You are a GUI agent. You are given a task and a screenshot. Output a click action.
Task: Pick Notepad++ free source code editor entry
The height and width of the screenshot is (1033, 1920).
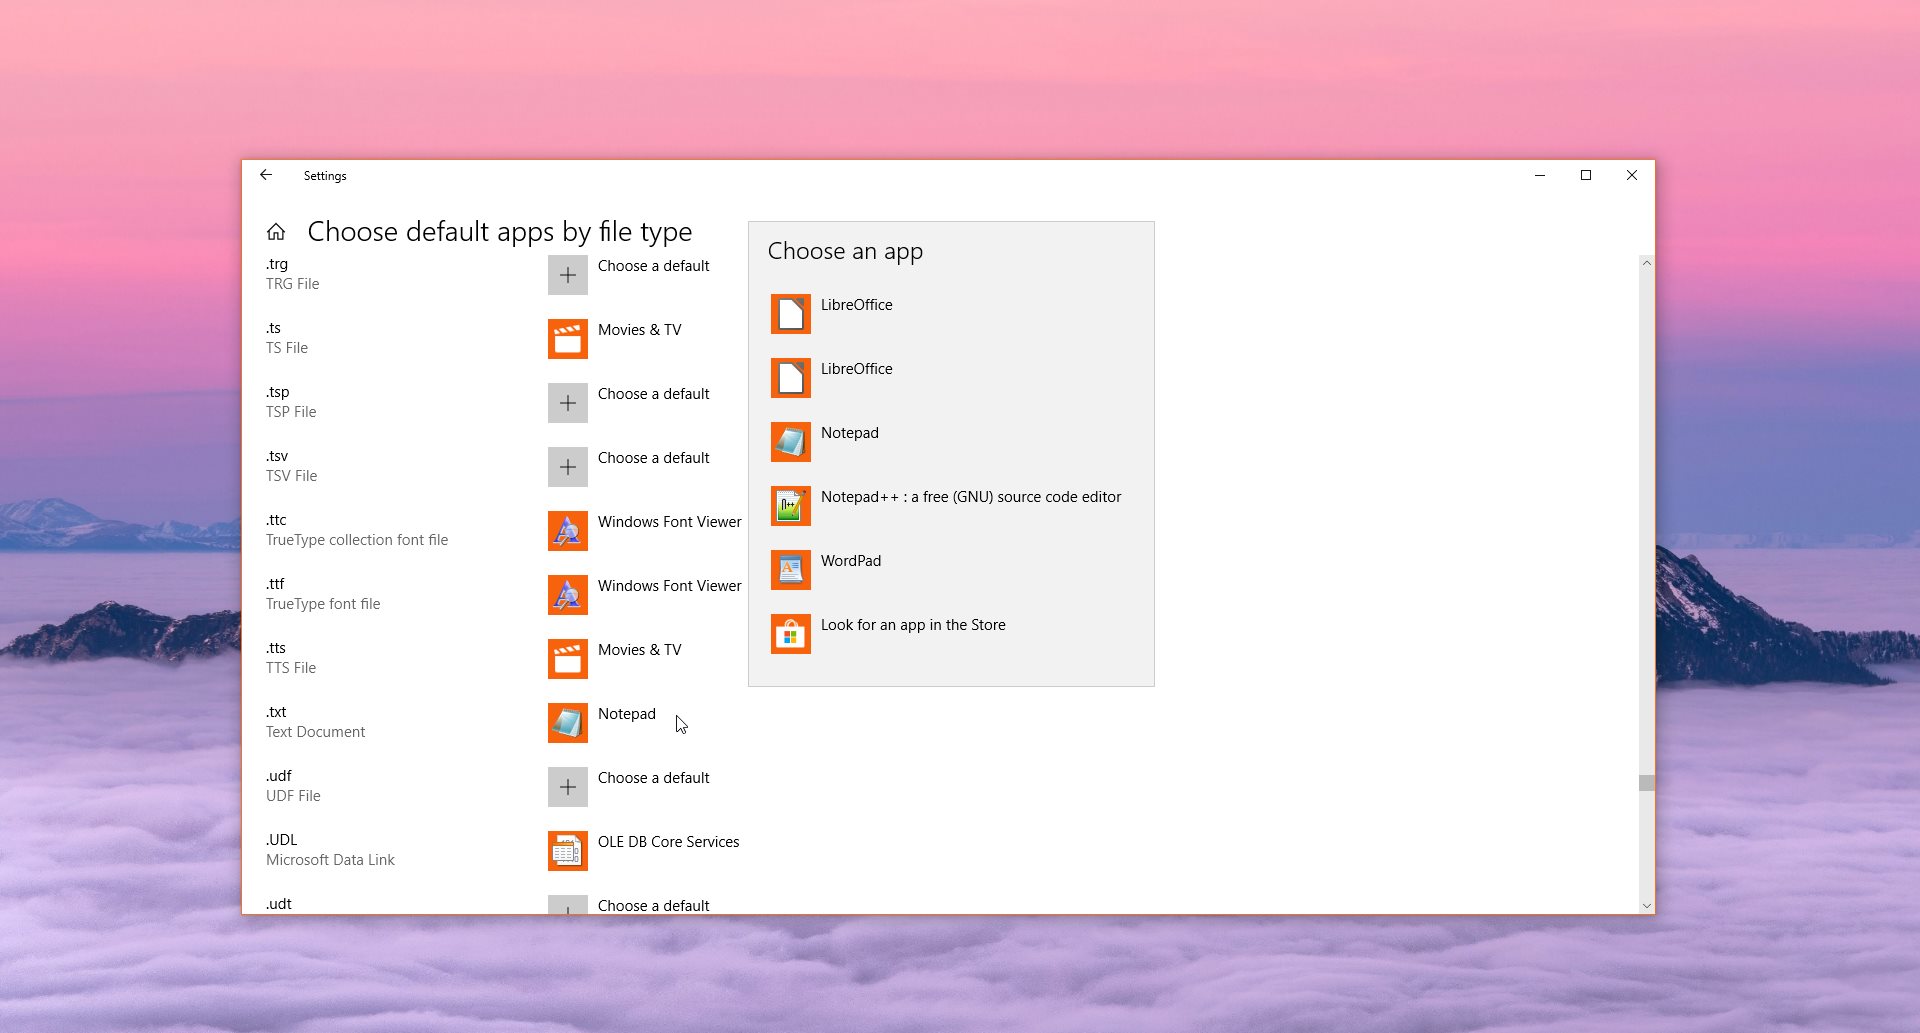coord(970,497)
